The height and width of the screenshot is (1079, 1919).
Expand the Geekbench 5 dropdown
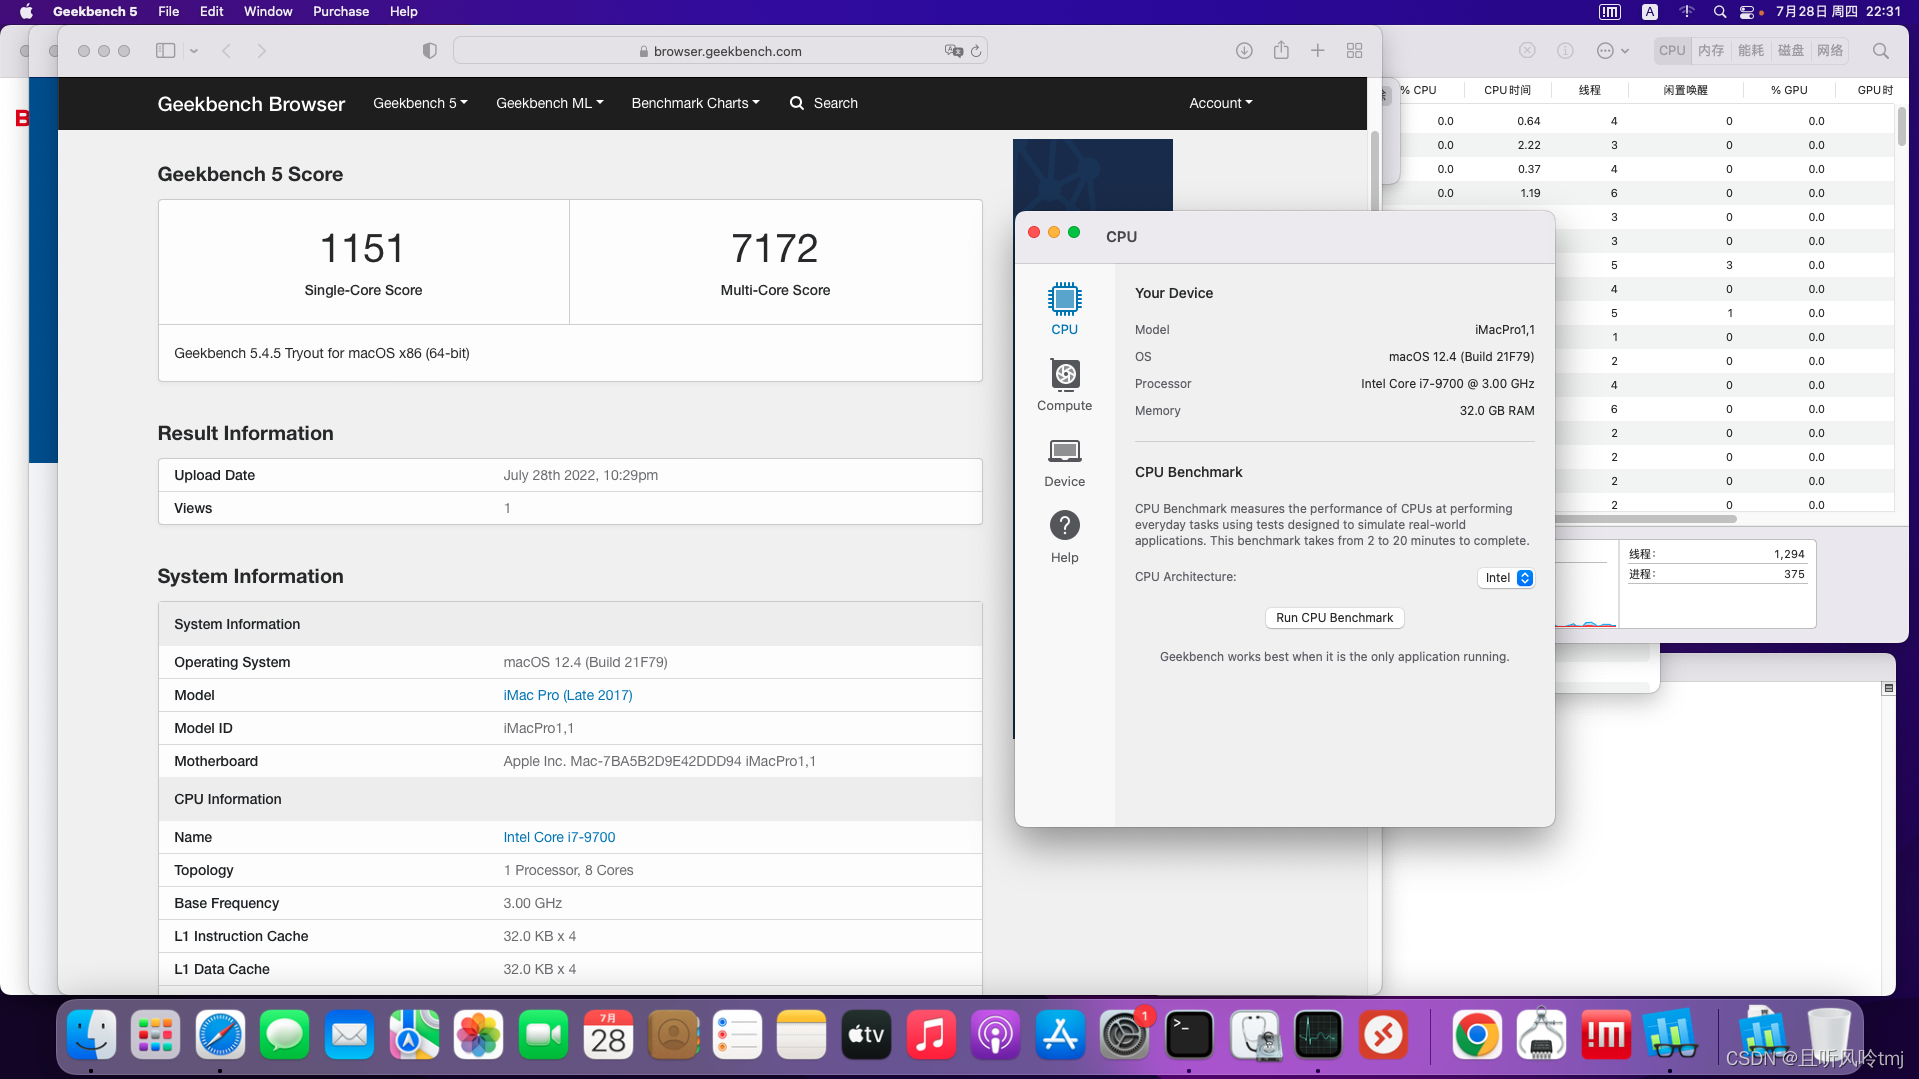pos(420,103)
